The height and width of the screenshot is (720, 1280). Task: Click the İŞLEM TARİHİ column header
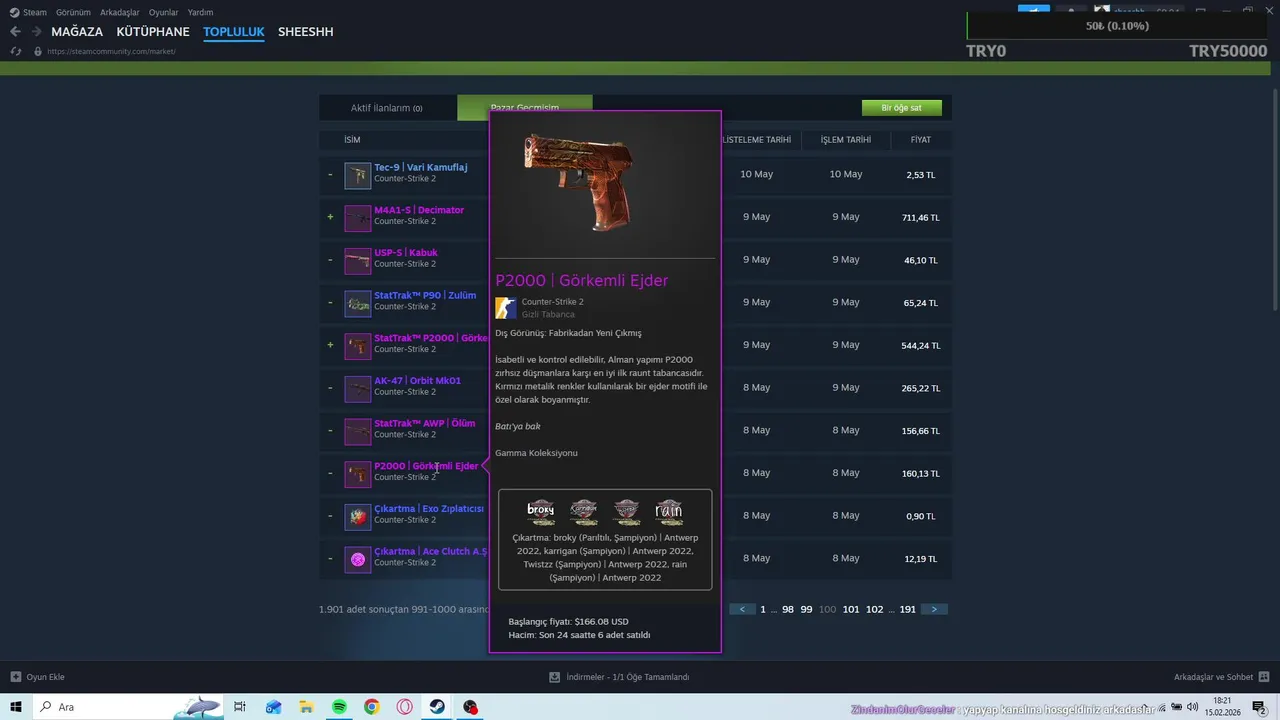[846, 140]
